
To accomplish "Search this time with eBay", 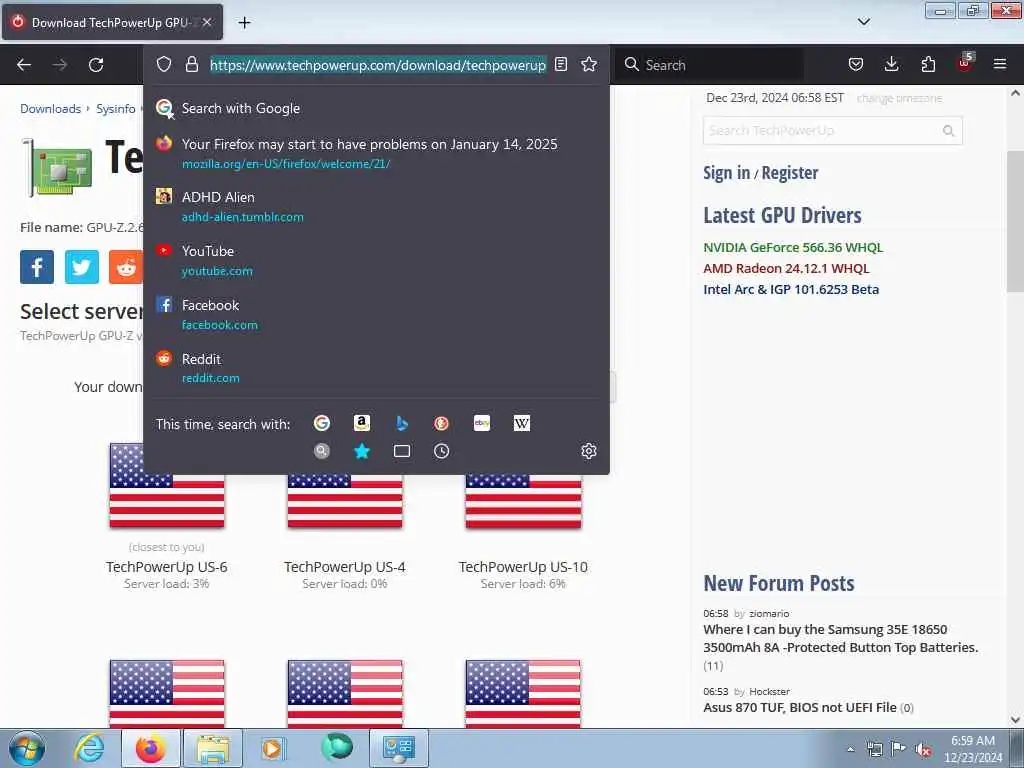I will coord(482,423).
